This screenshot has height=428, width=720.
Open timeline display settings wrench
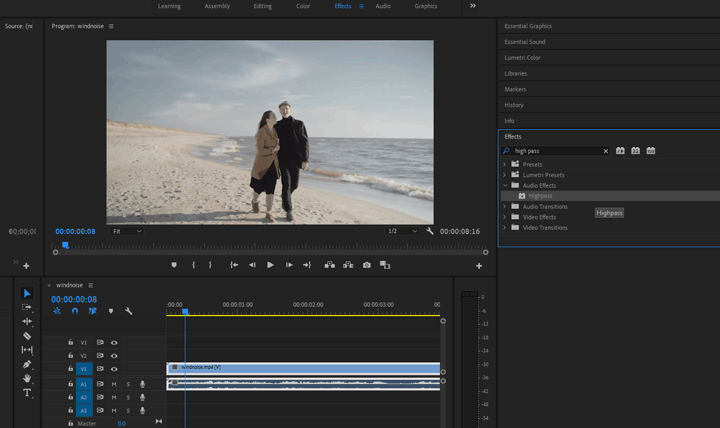tap(128, 311)
